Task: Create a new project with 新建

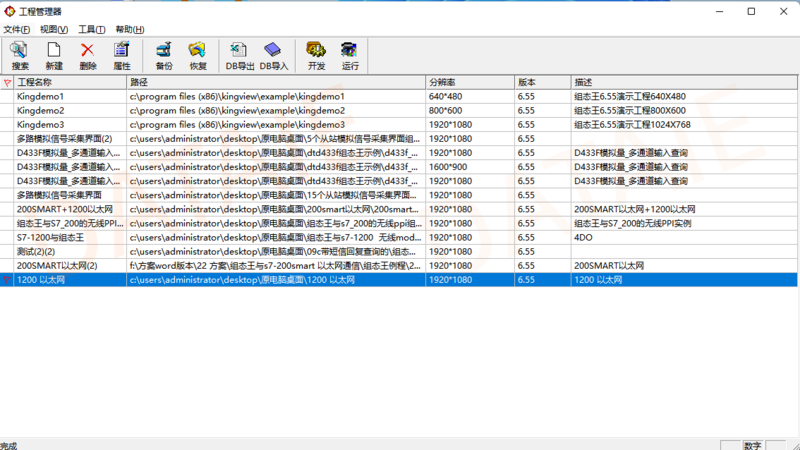Action: coord(54,56)
